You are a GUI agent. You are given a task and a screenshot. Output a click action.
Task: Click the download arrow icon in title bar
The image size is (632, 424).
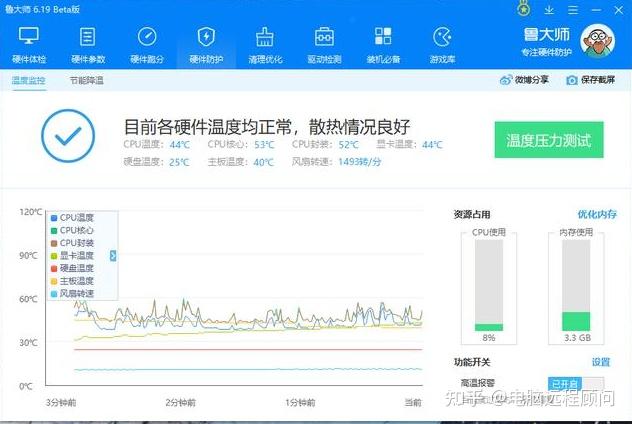[549, 10]
